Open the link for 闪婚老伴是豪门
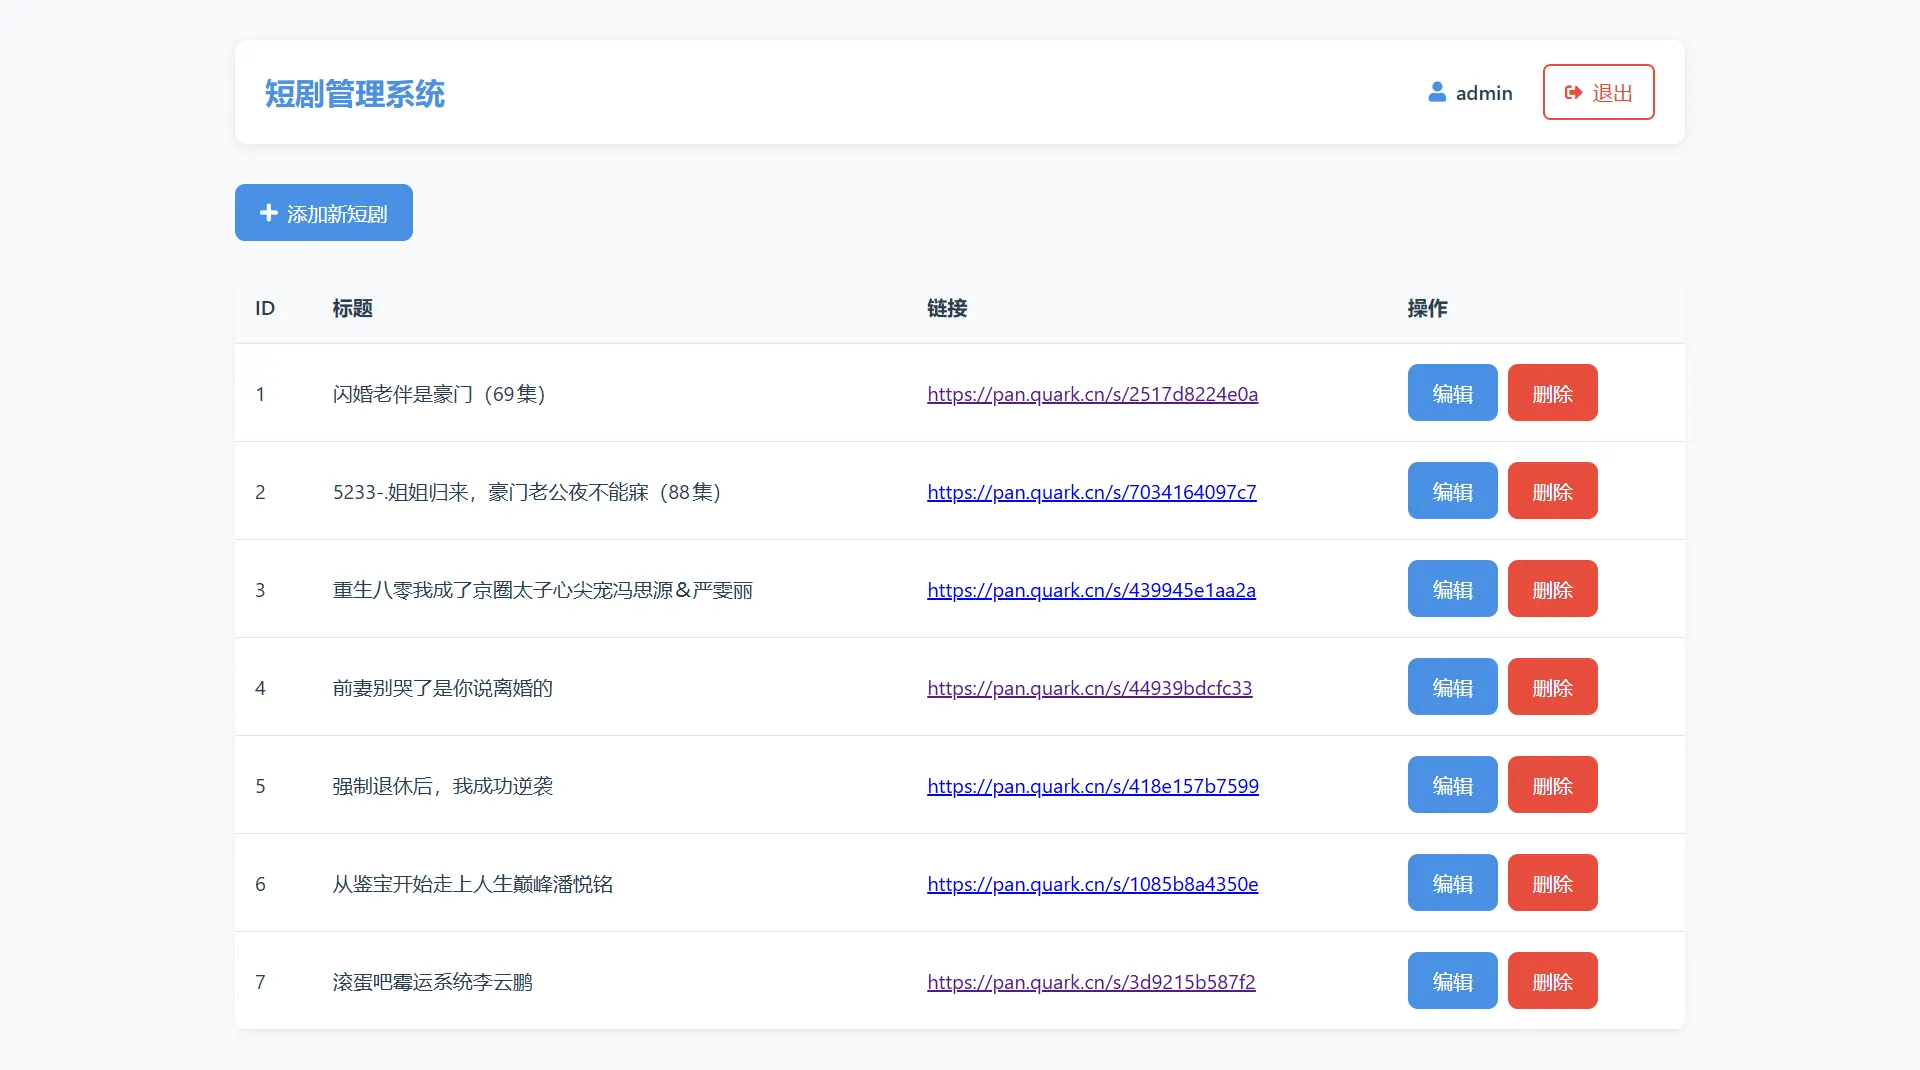1920x1070 pixels. tap(1092, 394)
